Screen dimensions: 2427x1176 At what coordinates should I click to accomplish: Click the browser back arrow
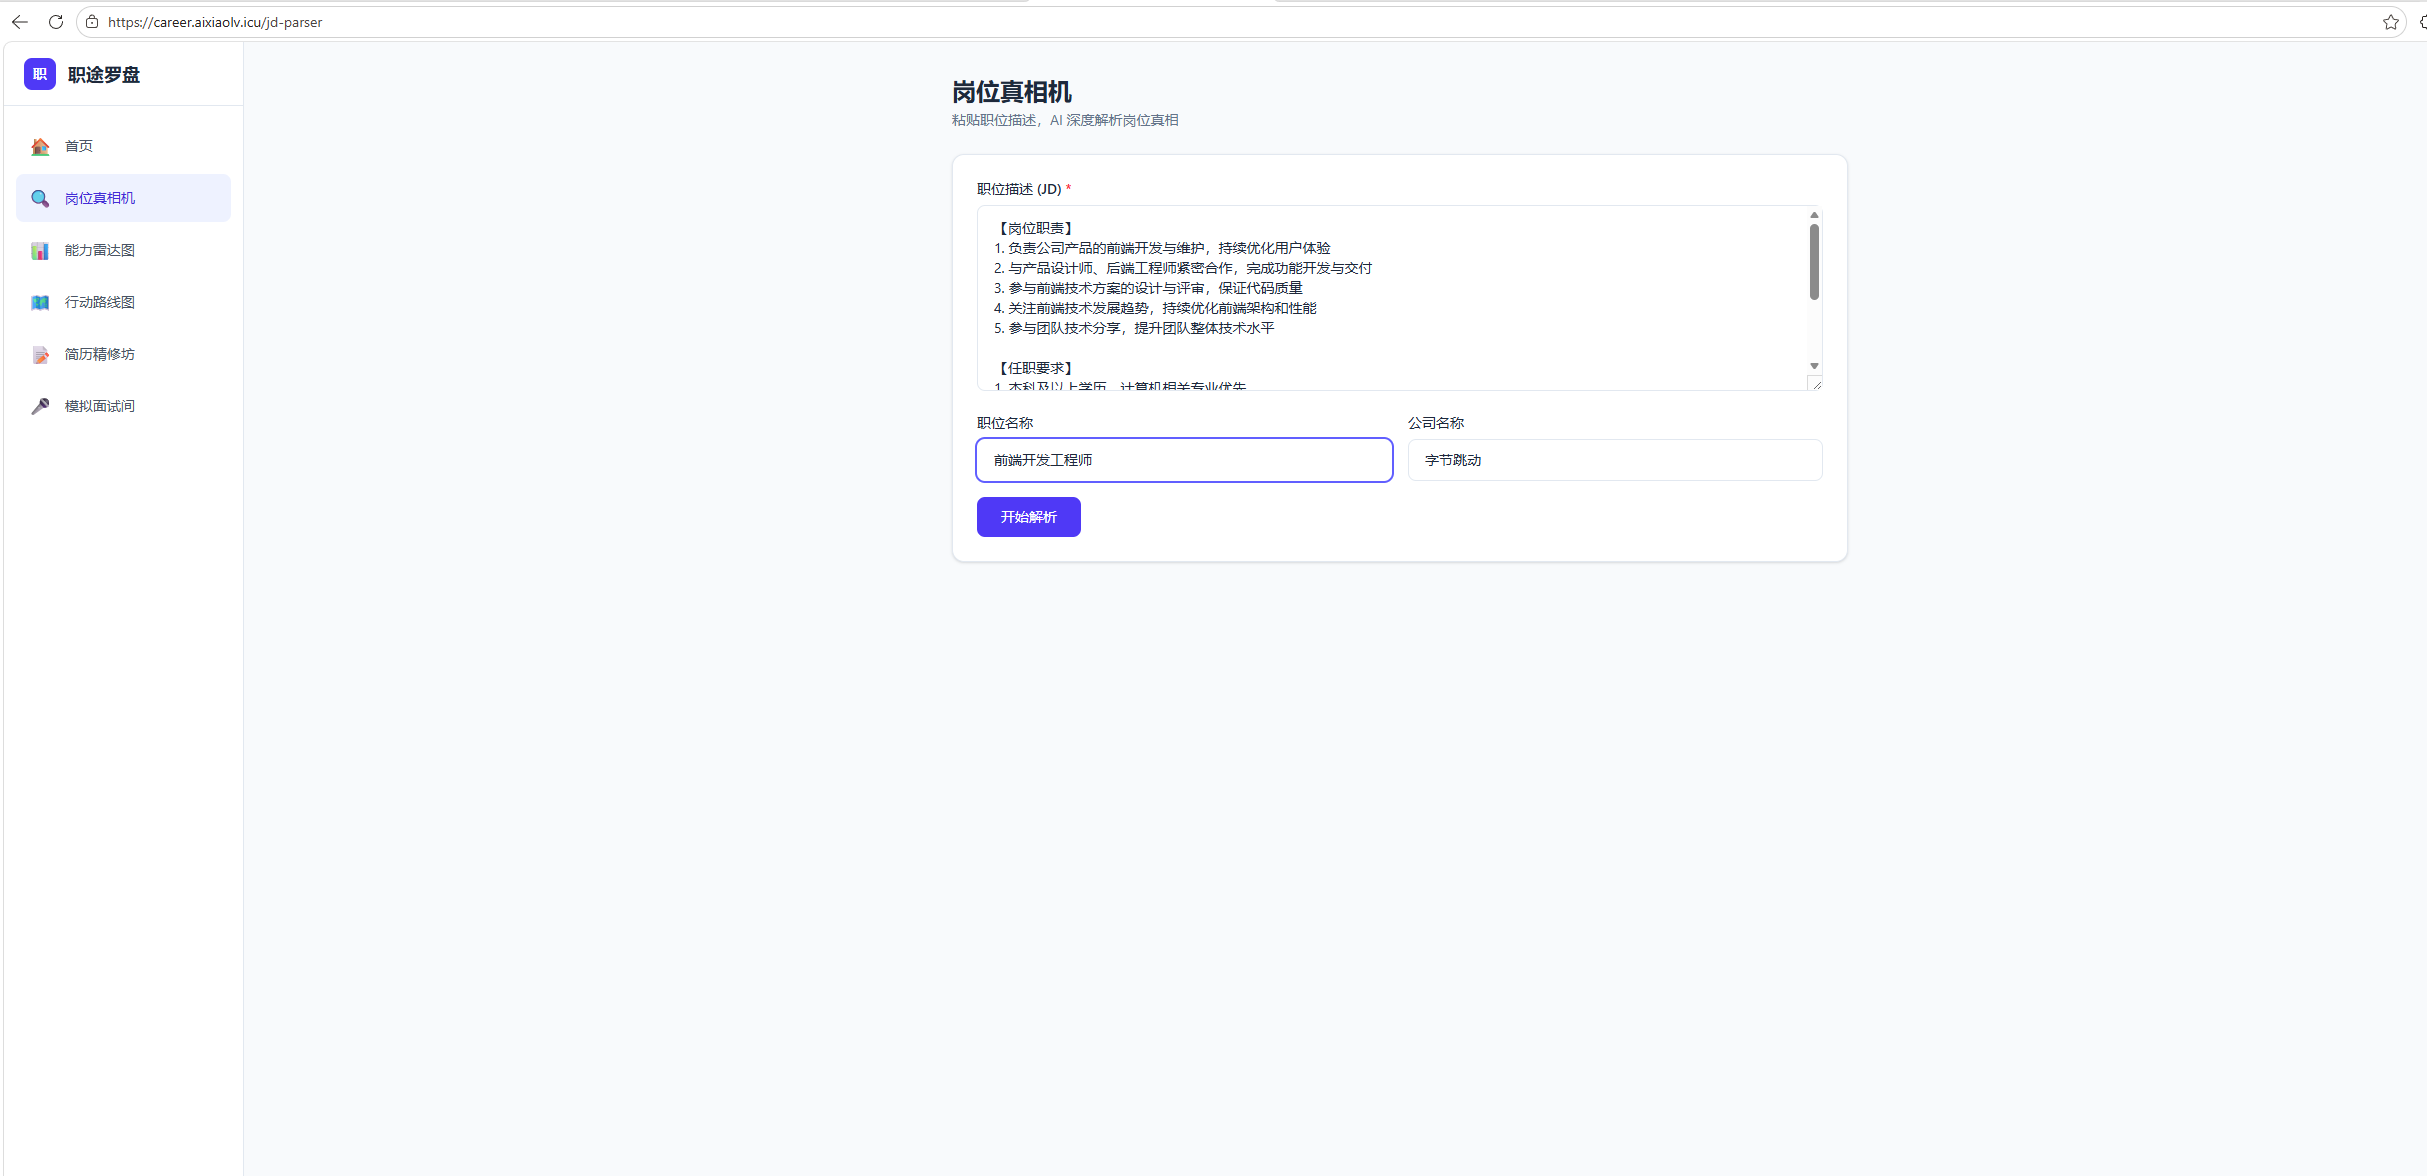20,22
